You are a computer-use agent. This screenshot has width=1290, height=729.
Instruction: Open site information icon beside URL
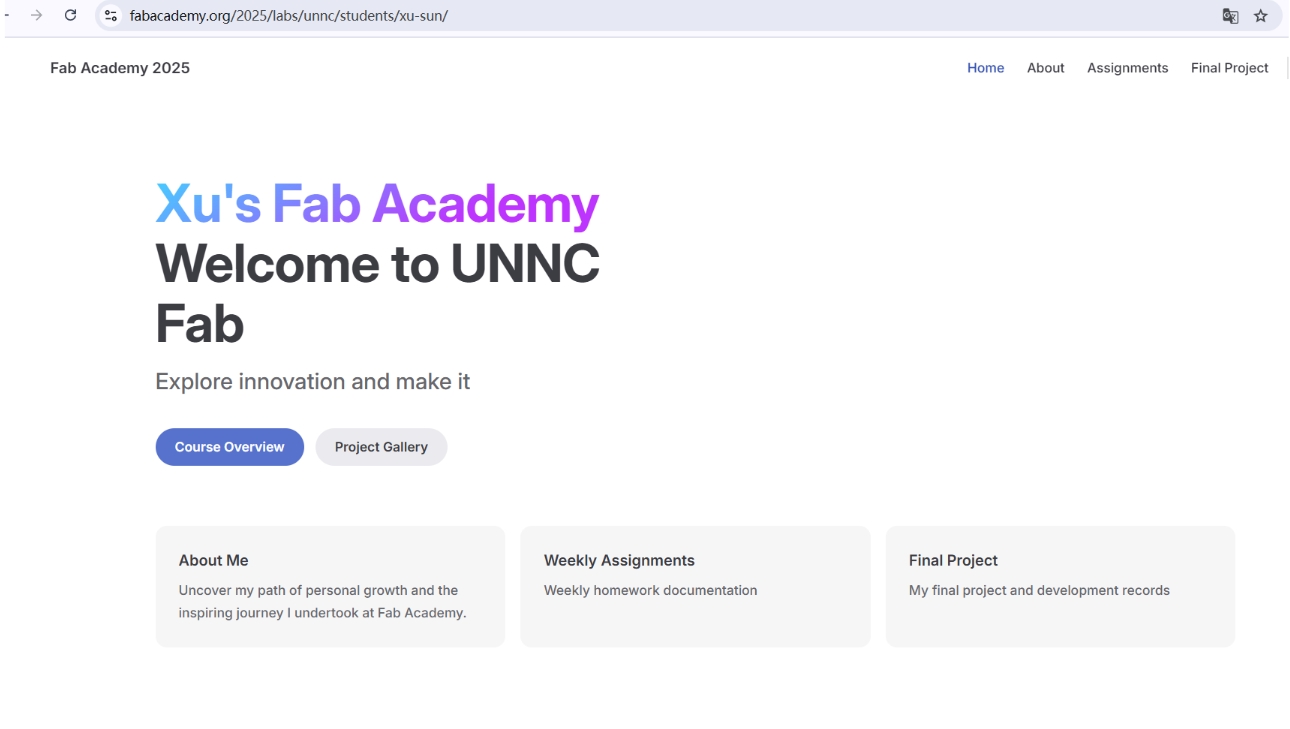pyautogui.click(x=111, y=15)
